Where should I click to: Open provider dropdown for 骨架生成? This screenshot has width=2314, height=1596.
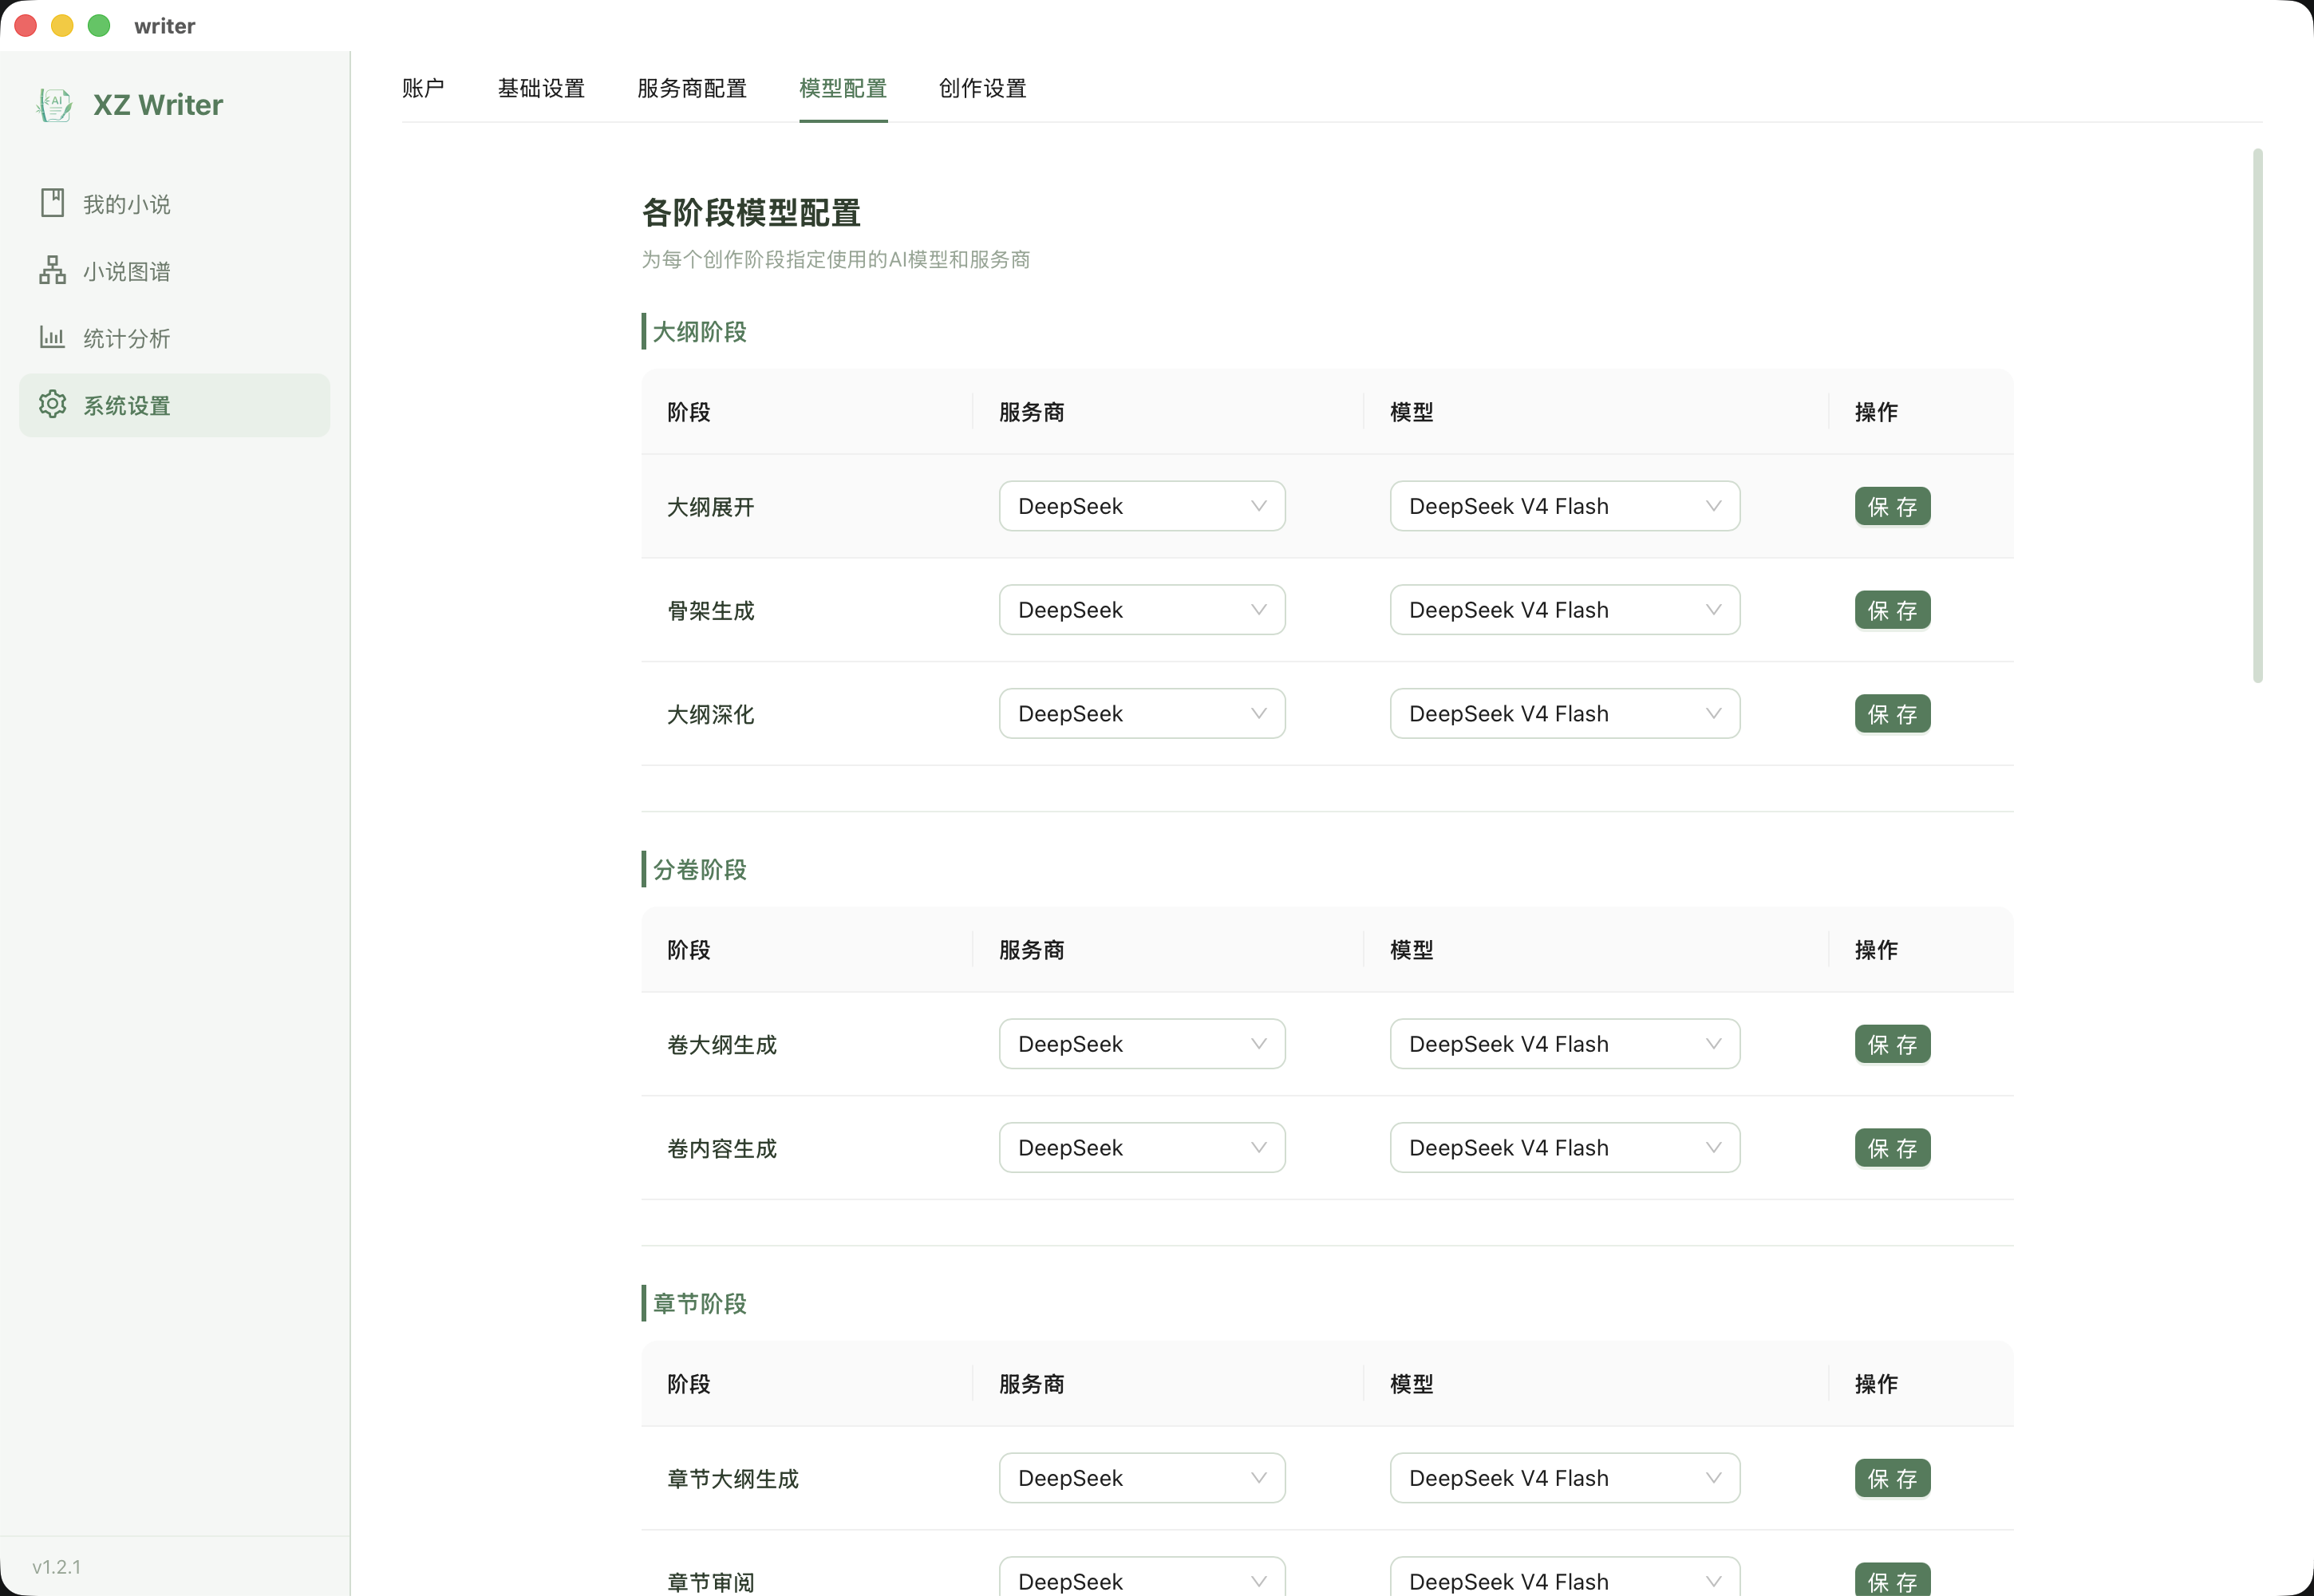click(1142, 610)
